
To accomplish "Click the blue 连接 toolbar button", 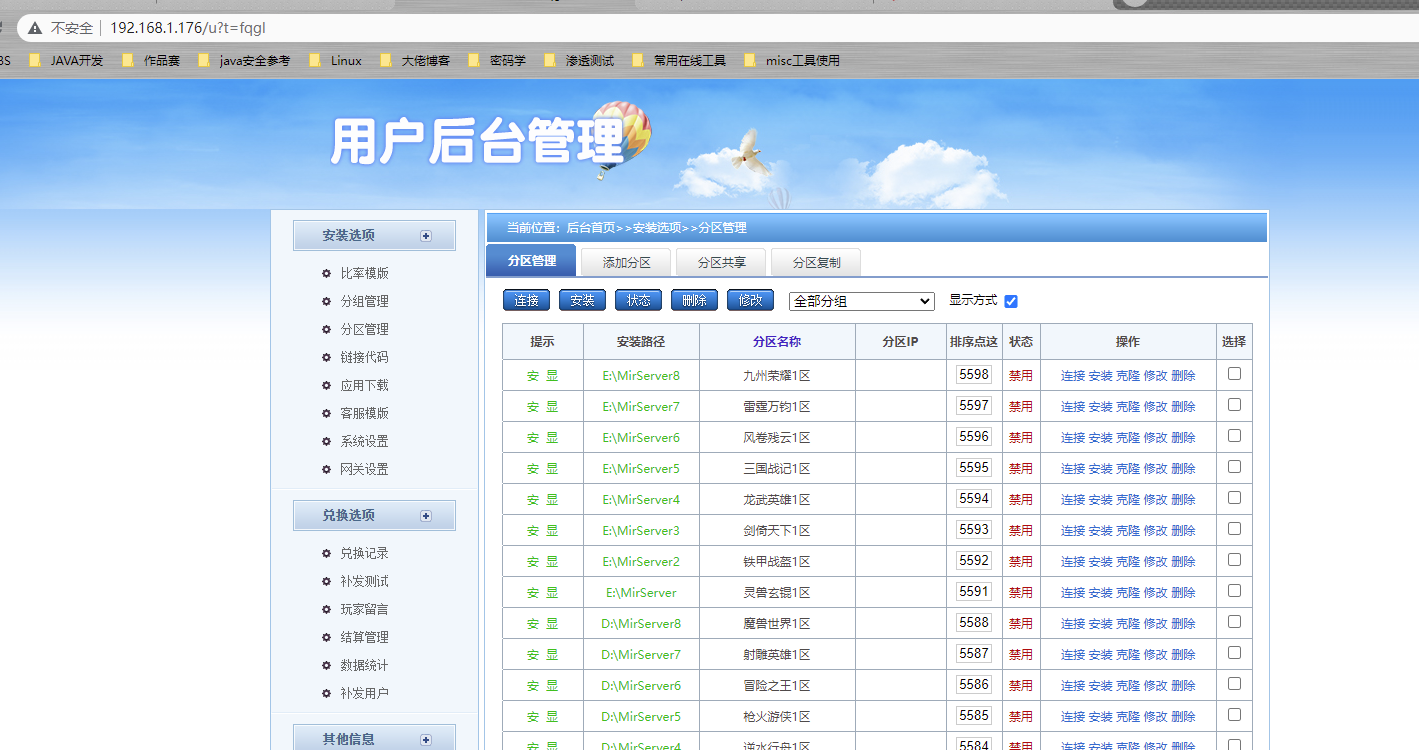I will click(526, 300).
